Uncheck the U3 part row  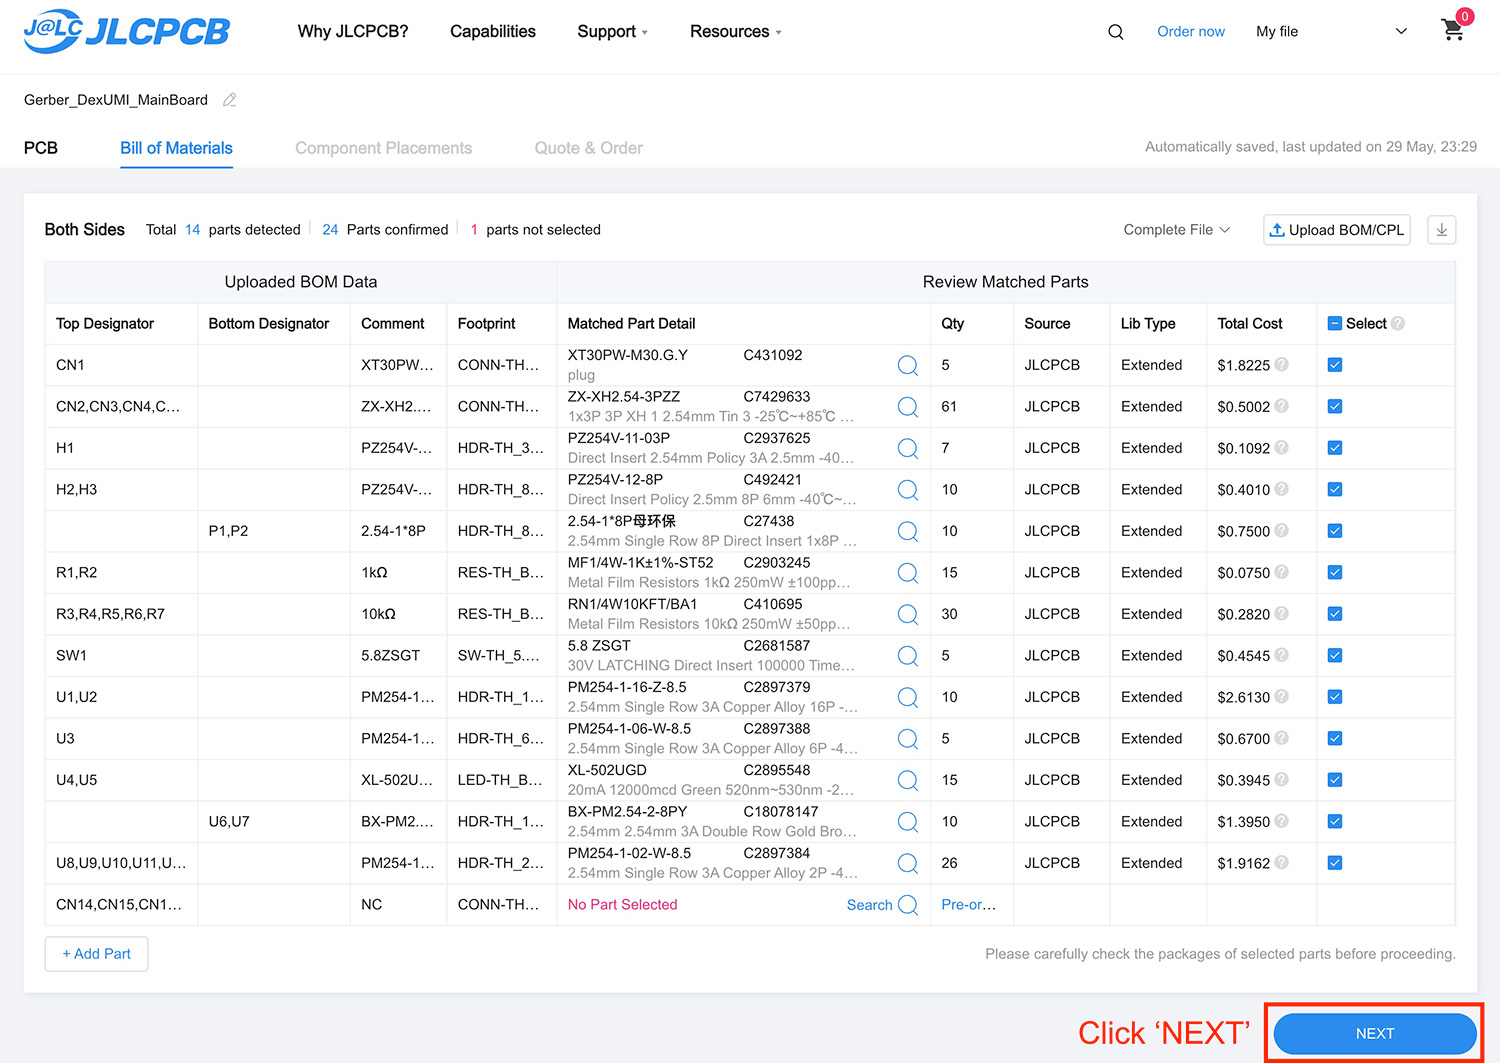(1334, 739)
